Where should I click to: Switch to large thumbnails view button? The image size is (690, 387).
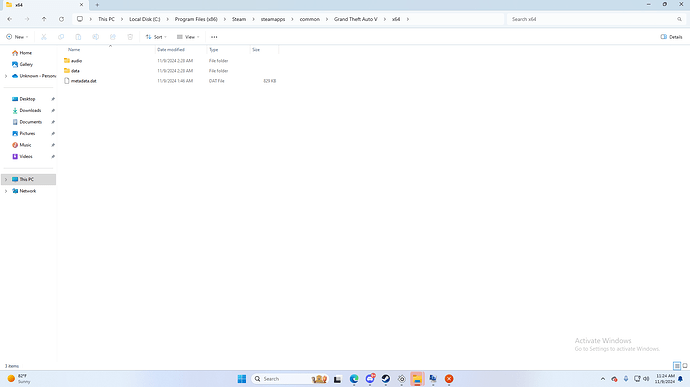click(685, 366)
